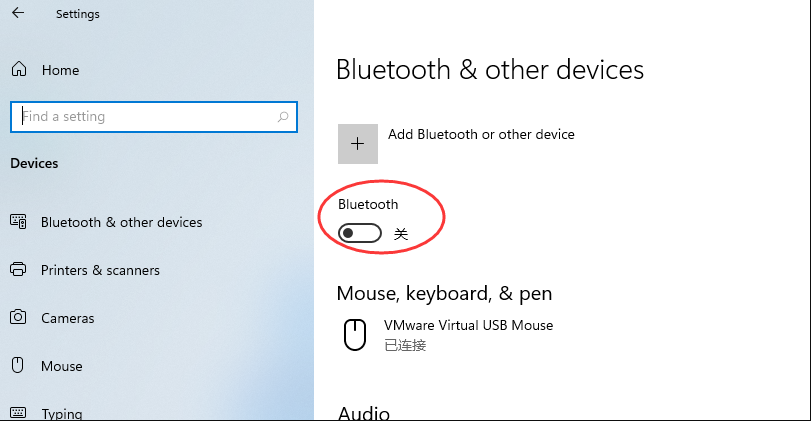Turn on the Bluetooth toggle switch
The height and width of the screenshot is (421, 811).
[x=360, y=233]
